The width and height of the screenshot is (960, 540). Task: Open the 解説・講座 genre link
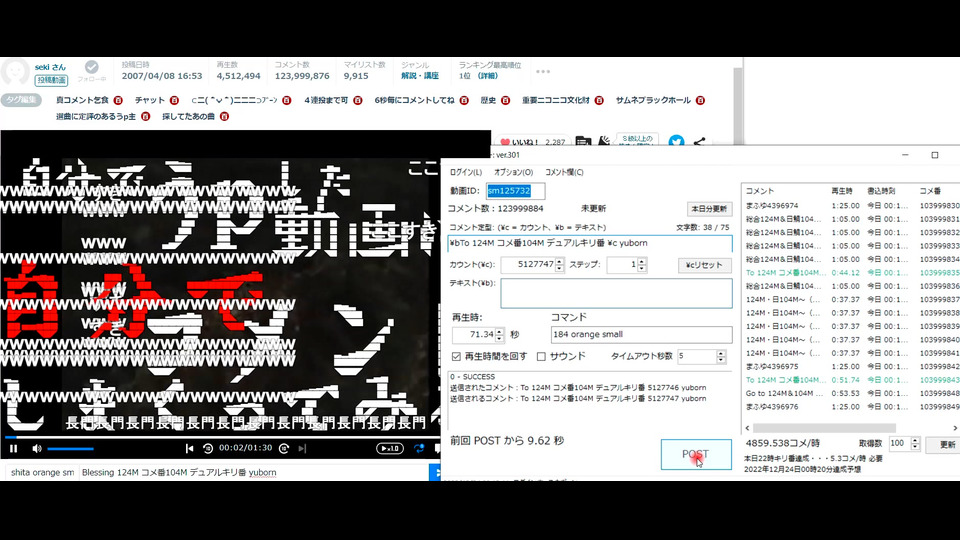420,76
